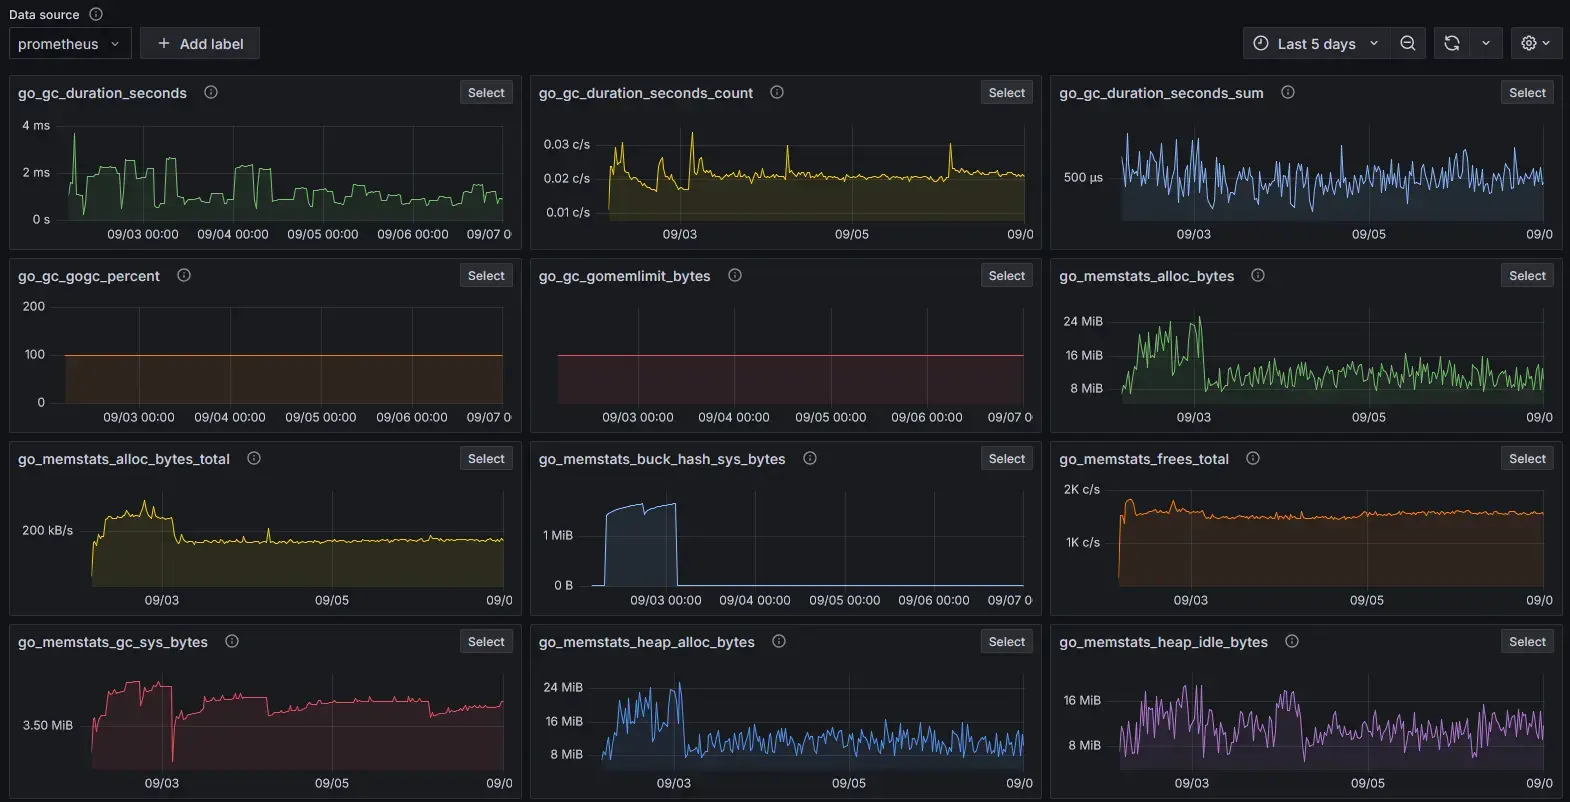Select the go_gc_duration_seconds_count metric

(1007, 93)
